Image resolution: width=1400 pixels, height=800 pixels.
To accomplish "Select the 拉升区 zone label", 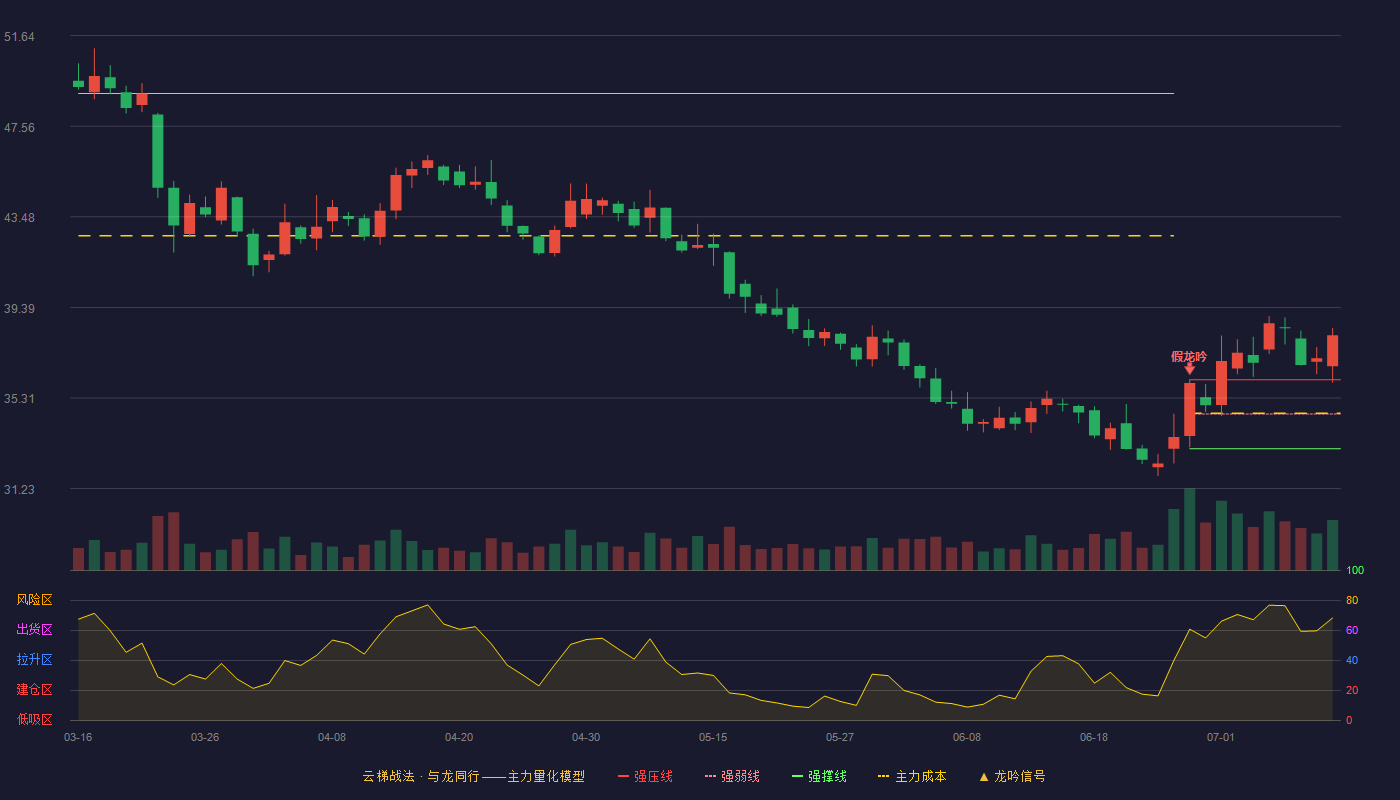I will pos(34,660).
